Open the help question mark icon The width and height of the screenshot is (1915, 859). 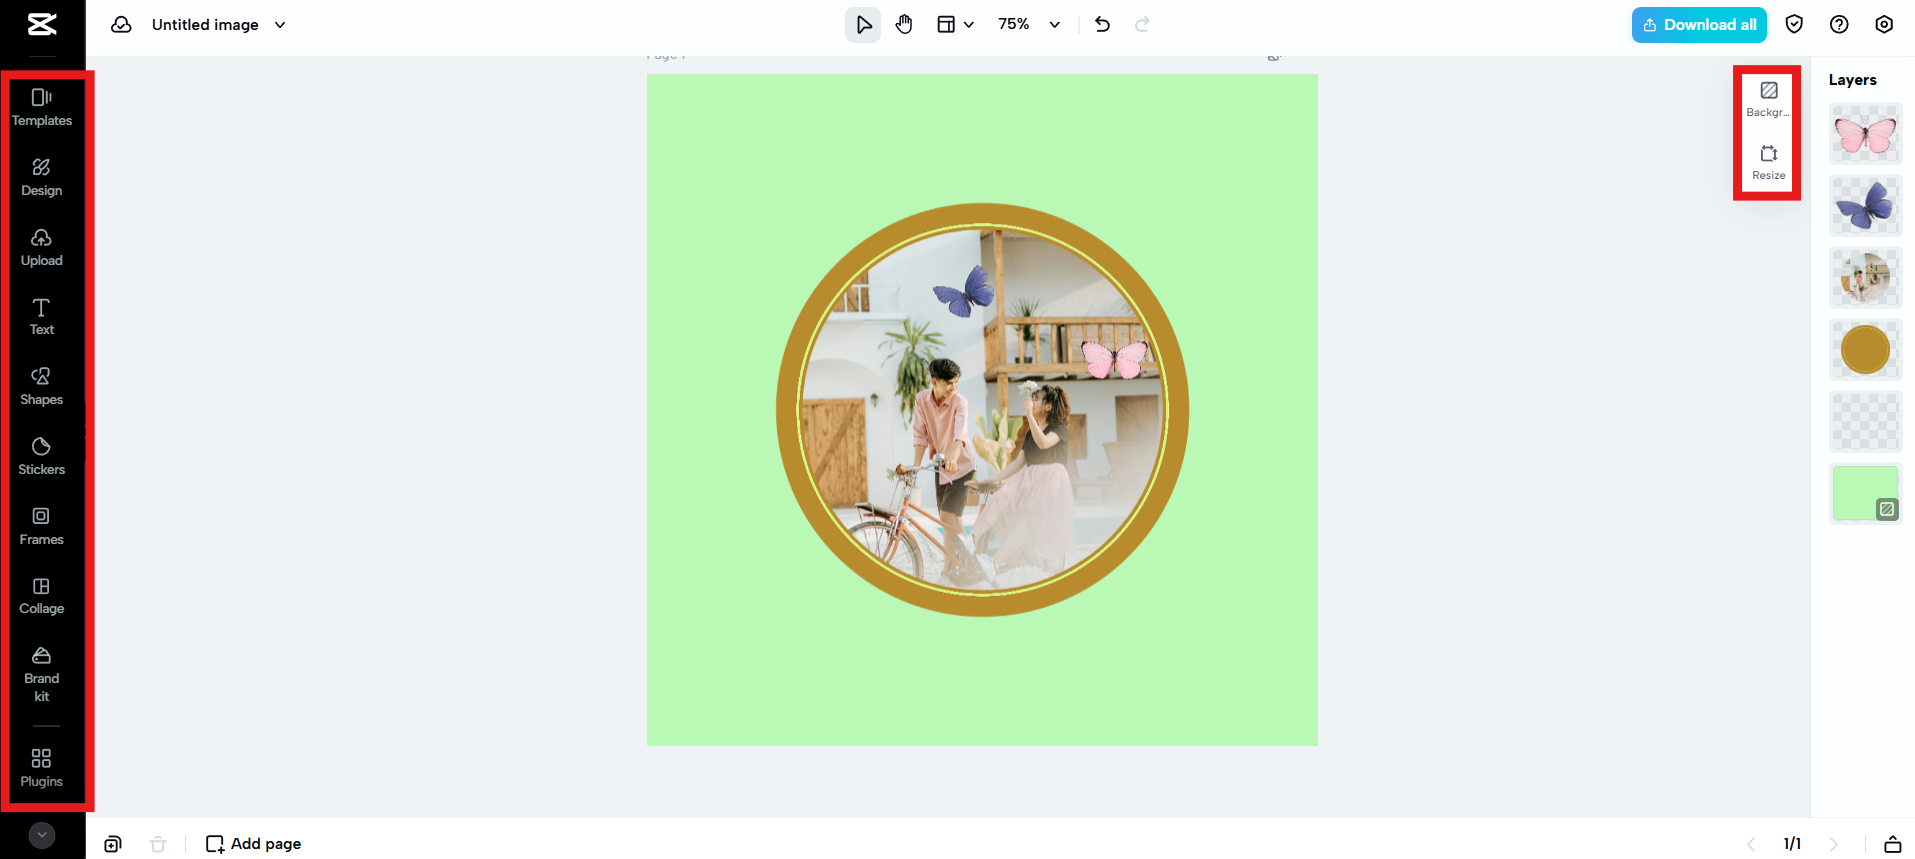coord(1839,24)
